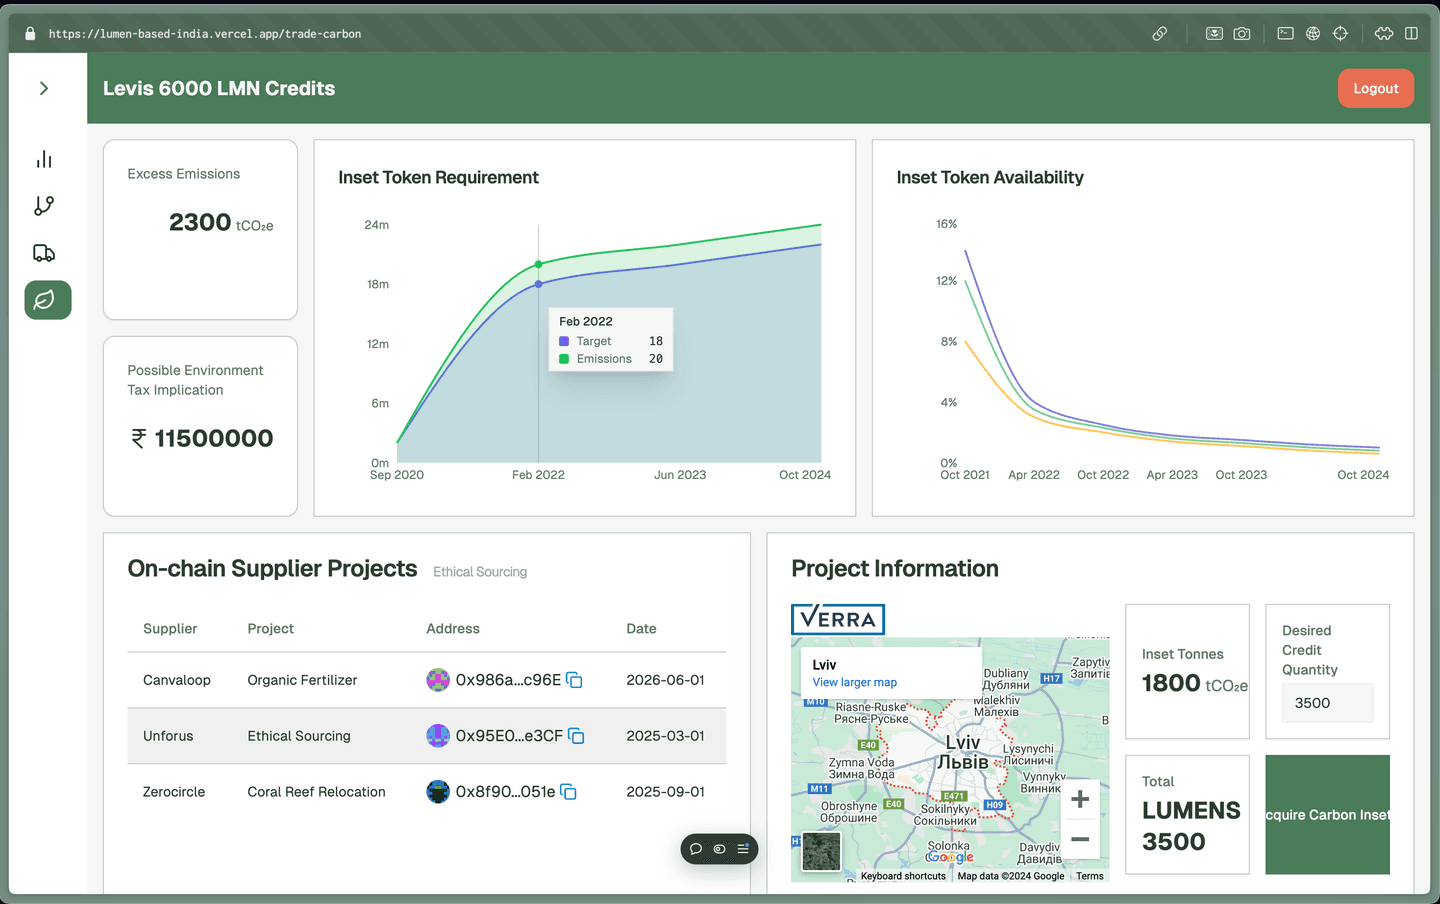Viewport: 1440px width, 904px height.
Task: Click the crosshair target icon
Action: click(x=1341, y=34)
